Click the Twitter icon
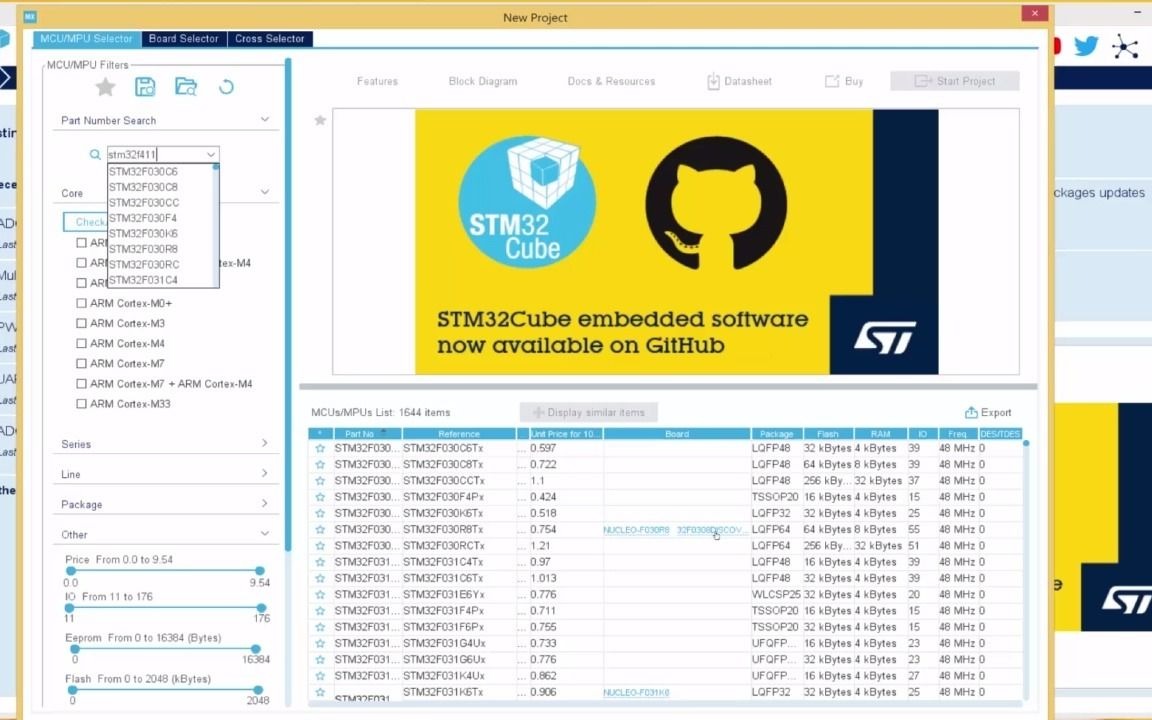 pyautogui.click(x=1086, y=45)
